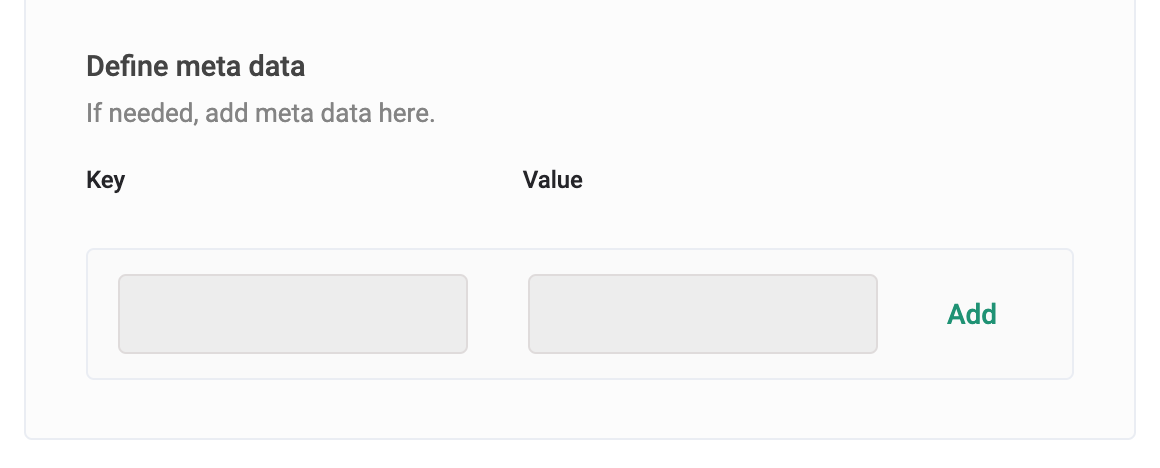Select the text box beside Add
The image size is (1160, 468).
(x=703, y=314)
